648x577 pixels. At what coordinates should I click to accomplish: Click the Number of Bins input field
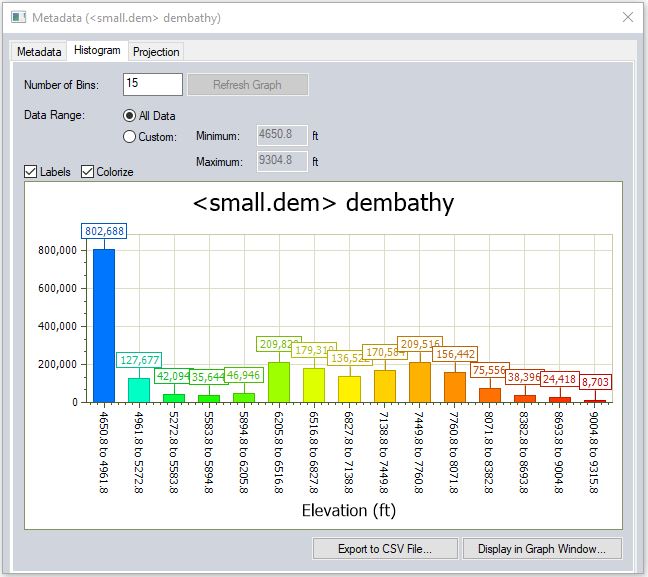(x=152, y=85)
